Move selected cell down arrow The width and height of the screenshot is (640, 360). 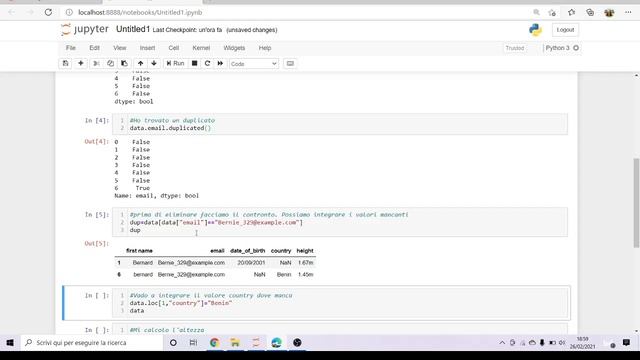(x=154, y=63)
